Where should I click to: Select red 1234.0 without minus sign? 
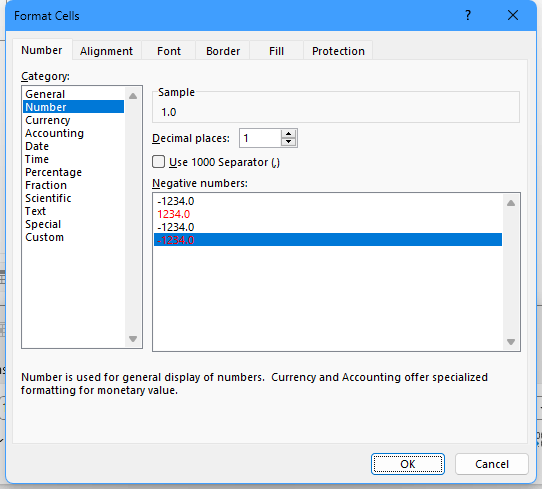coord(328,214)
